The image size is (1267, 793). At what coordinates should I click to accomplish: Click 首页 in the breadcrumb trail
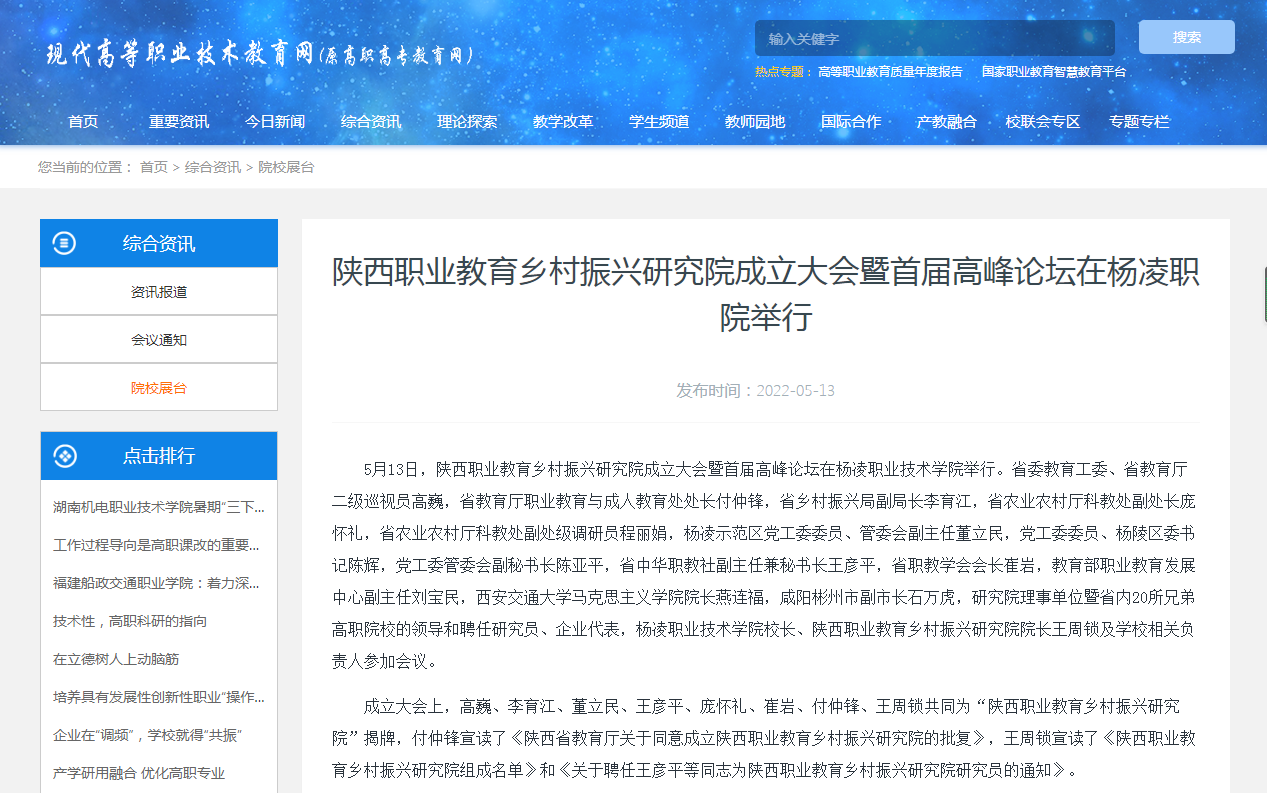coord(154,167)
